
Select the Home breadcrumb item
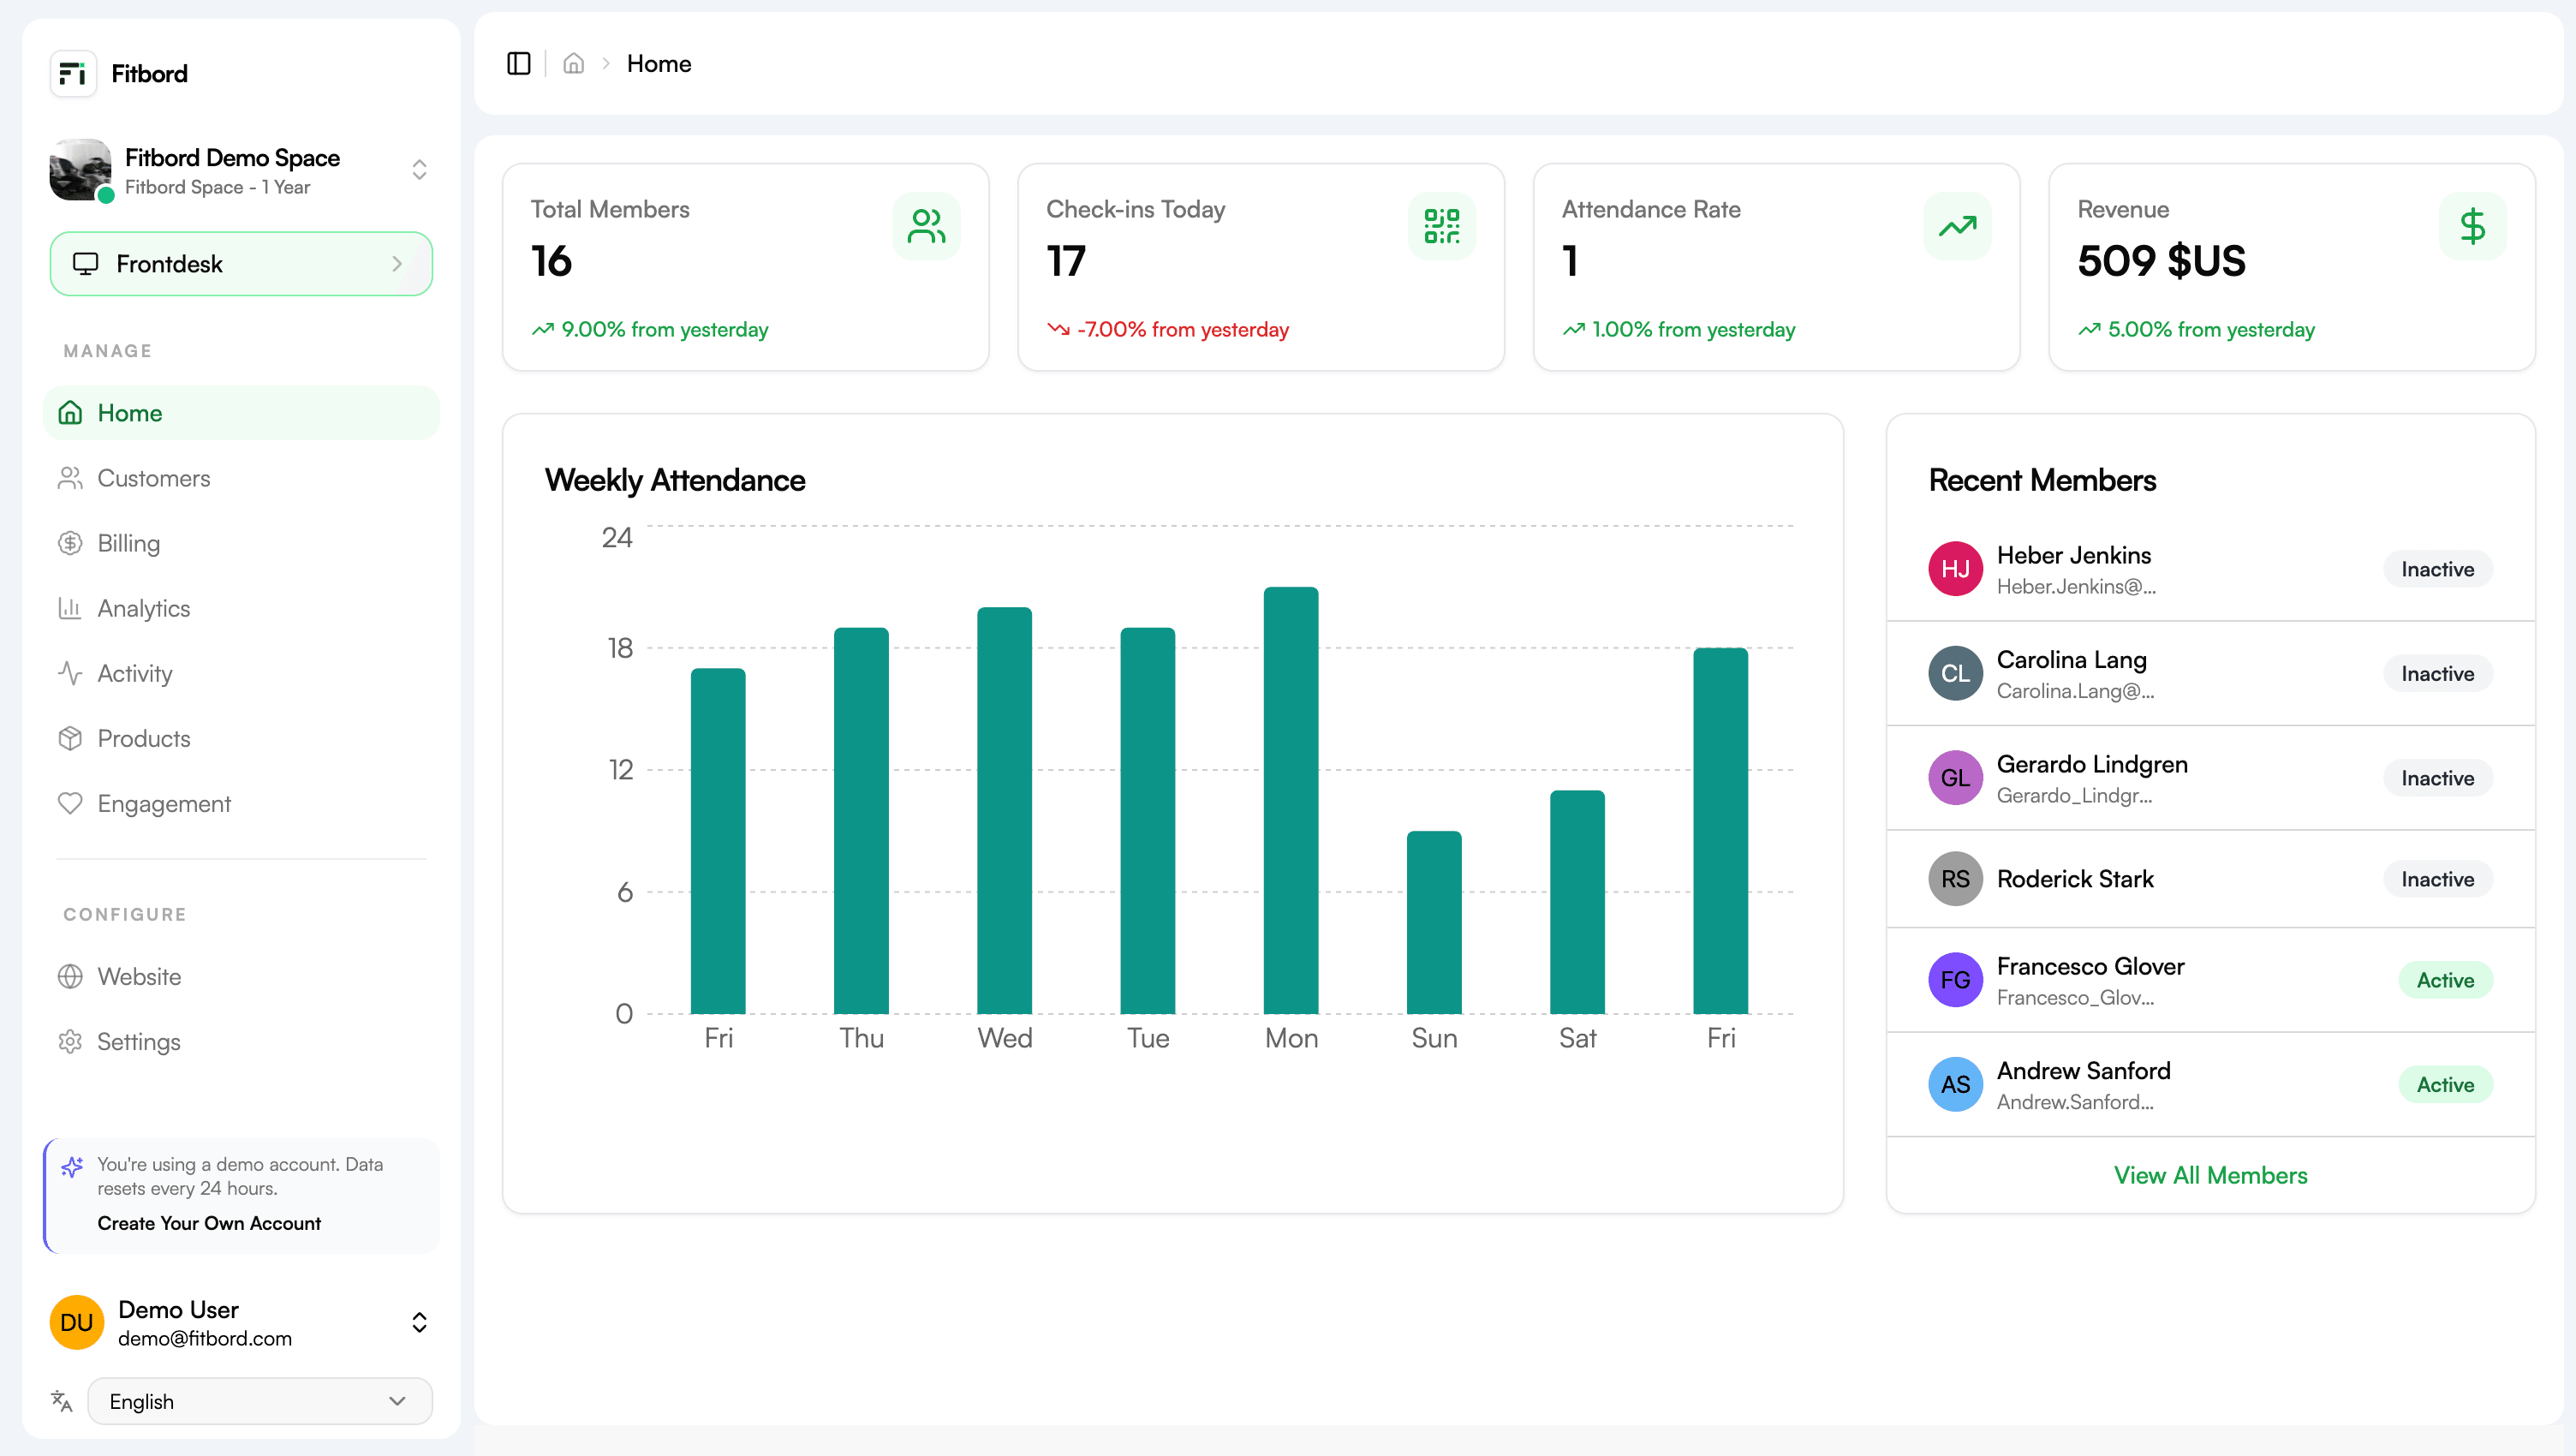pyautogui.click(x=659, y=63)
